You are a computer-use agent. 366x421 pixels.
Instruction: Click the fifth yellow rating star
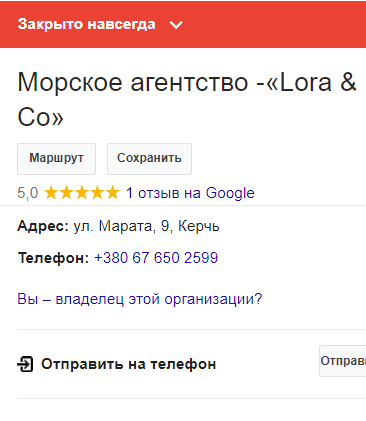[x=112, y=193]
